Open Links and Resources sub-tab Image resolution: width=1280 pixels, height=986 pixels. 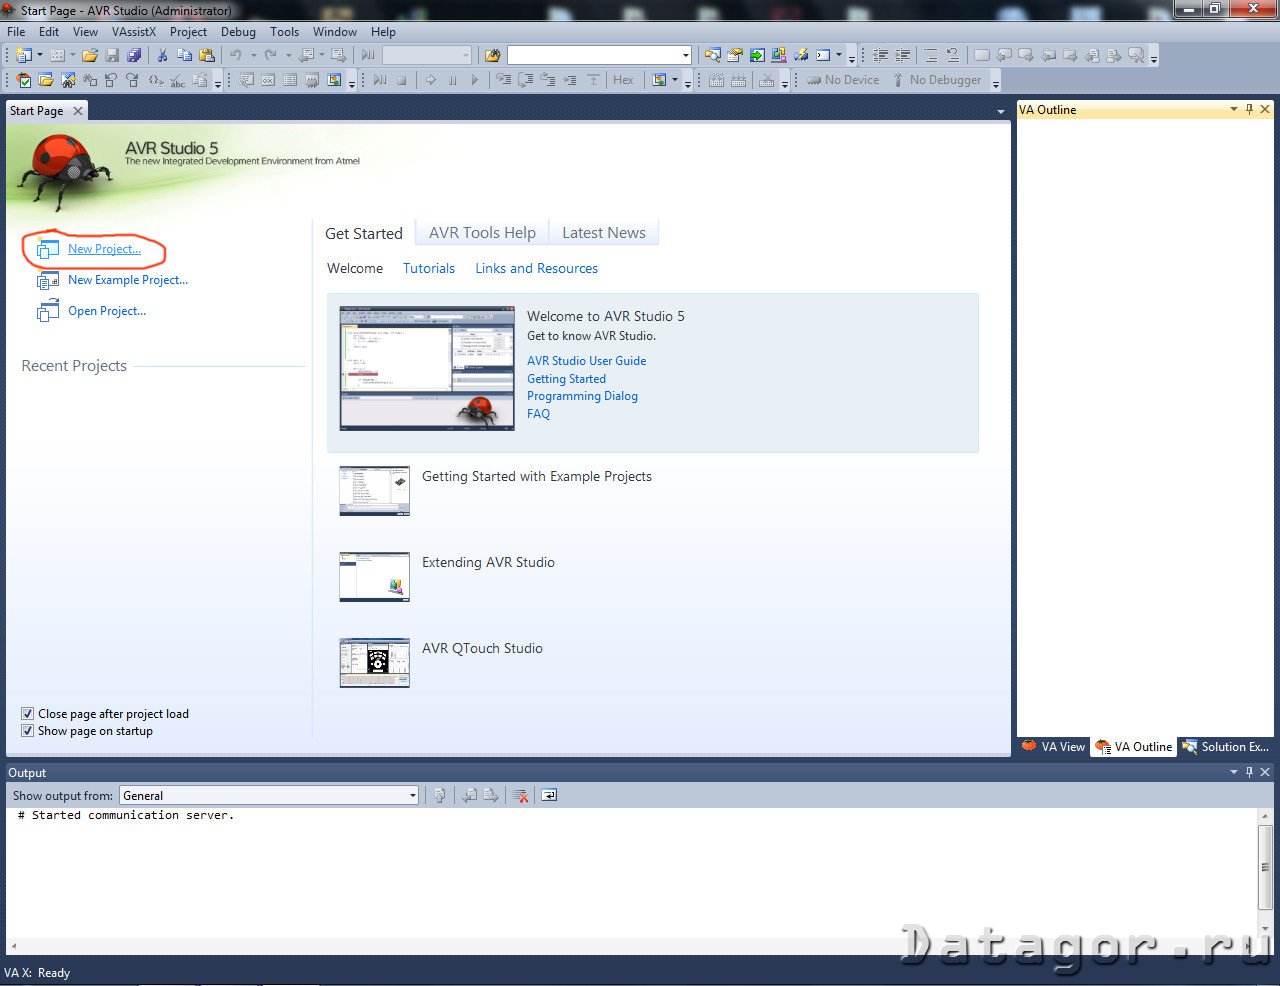[536, 268]
